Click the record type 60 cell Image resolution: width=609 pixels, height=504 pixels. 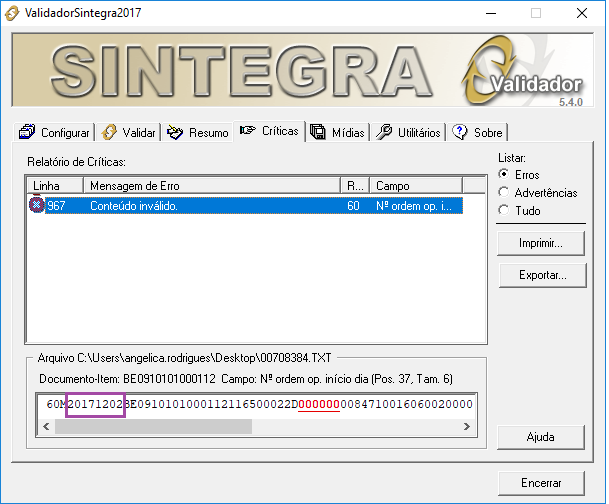pos(353,206)
